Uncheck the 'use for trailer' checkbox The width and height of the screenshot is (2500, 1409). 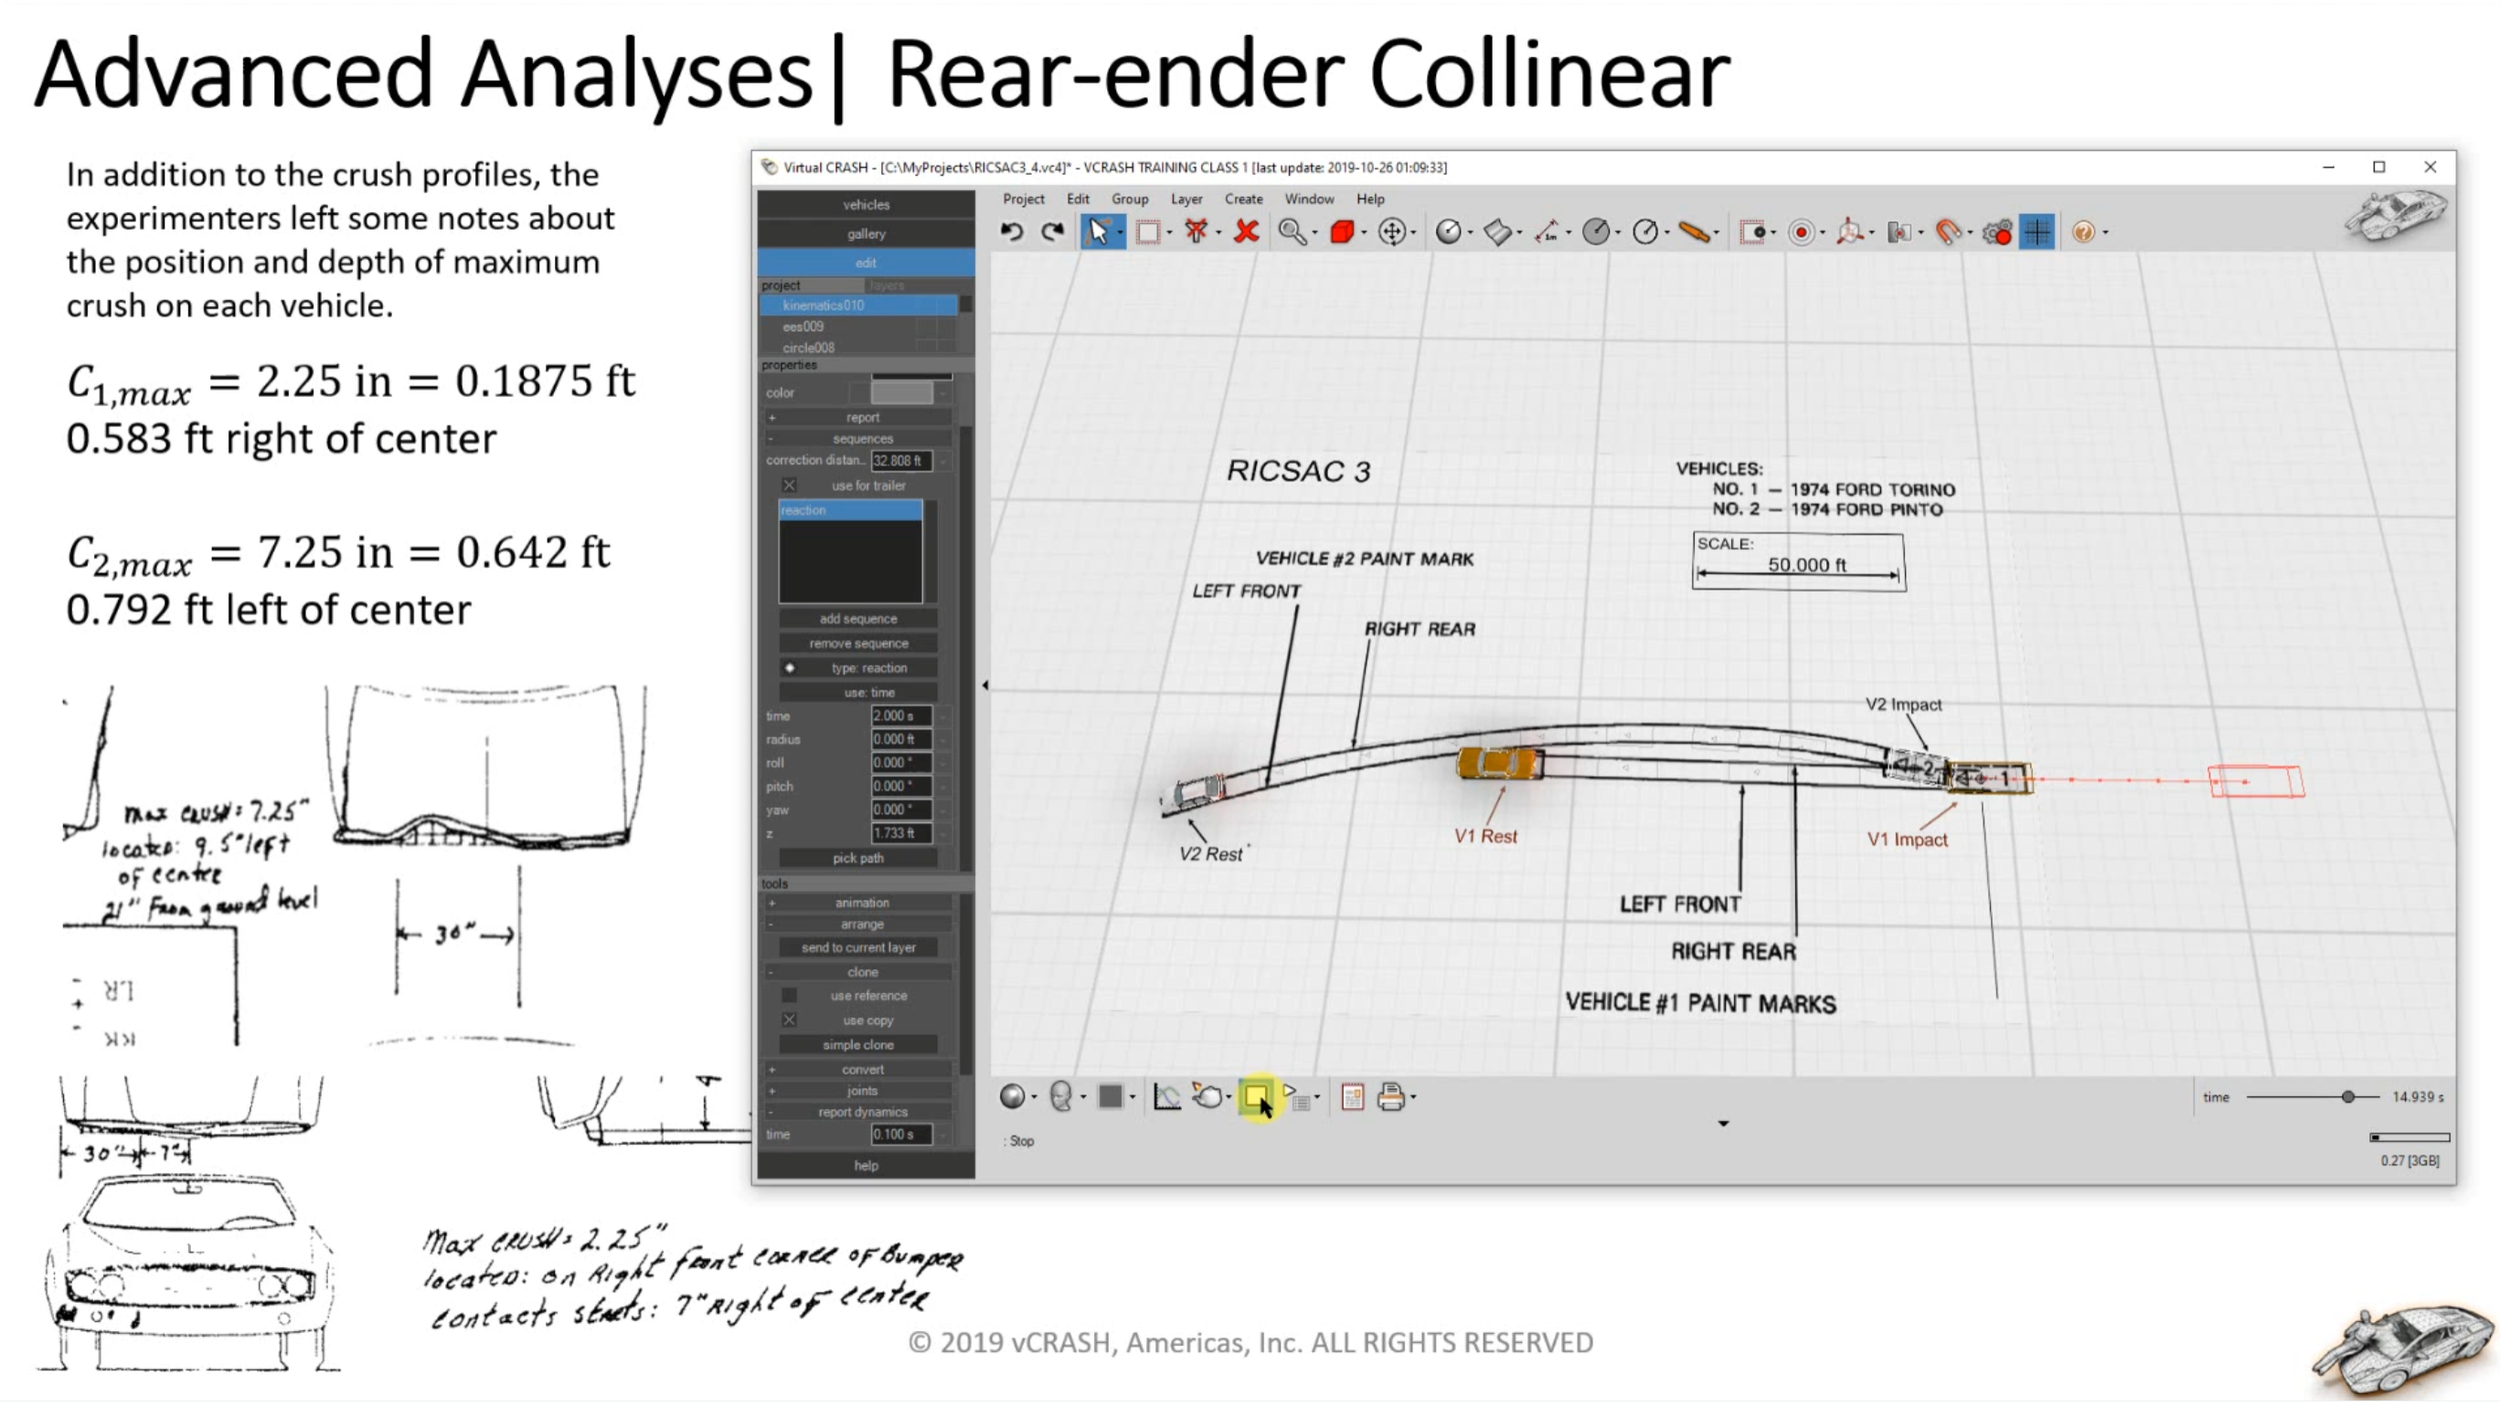pos(789,486)
